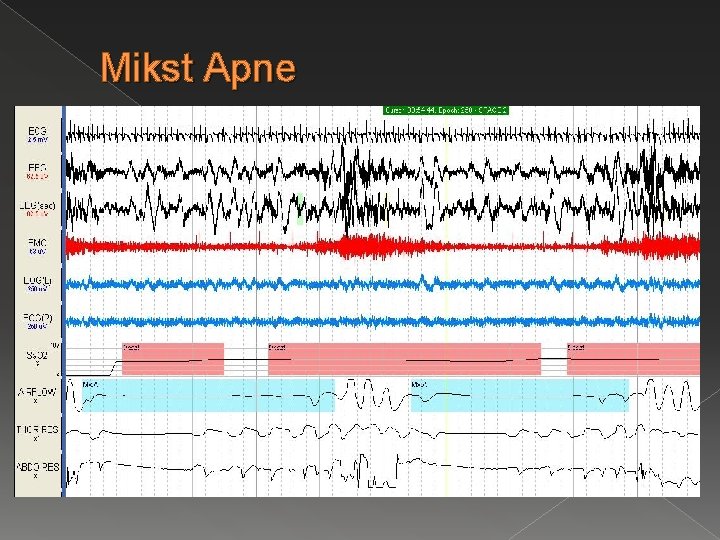Select the EEG(sec) channel label

[x=37, y=206]
